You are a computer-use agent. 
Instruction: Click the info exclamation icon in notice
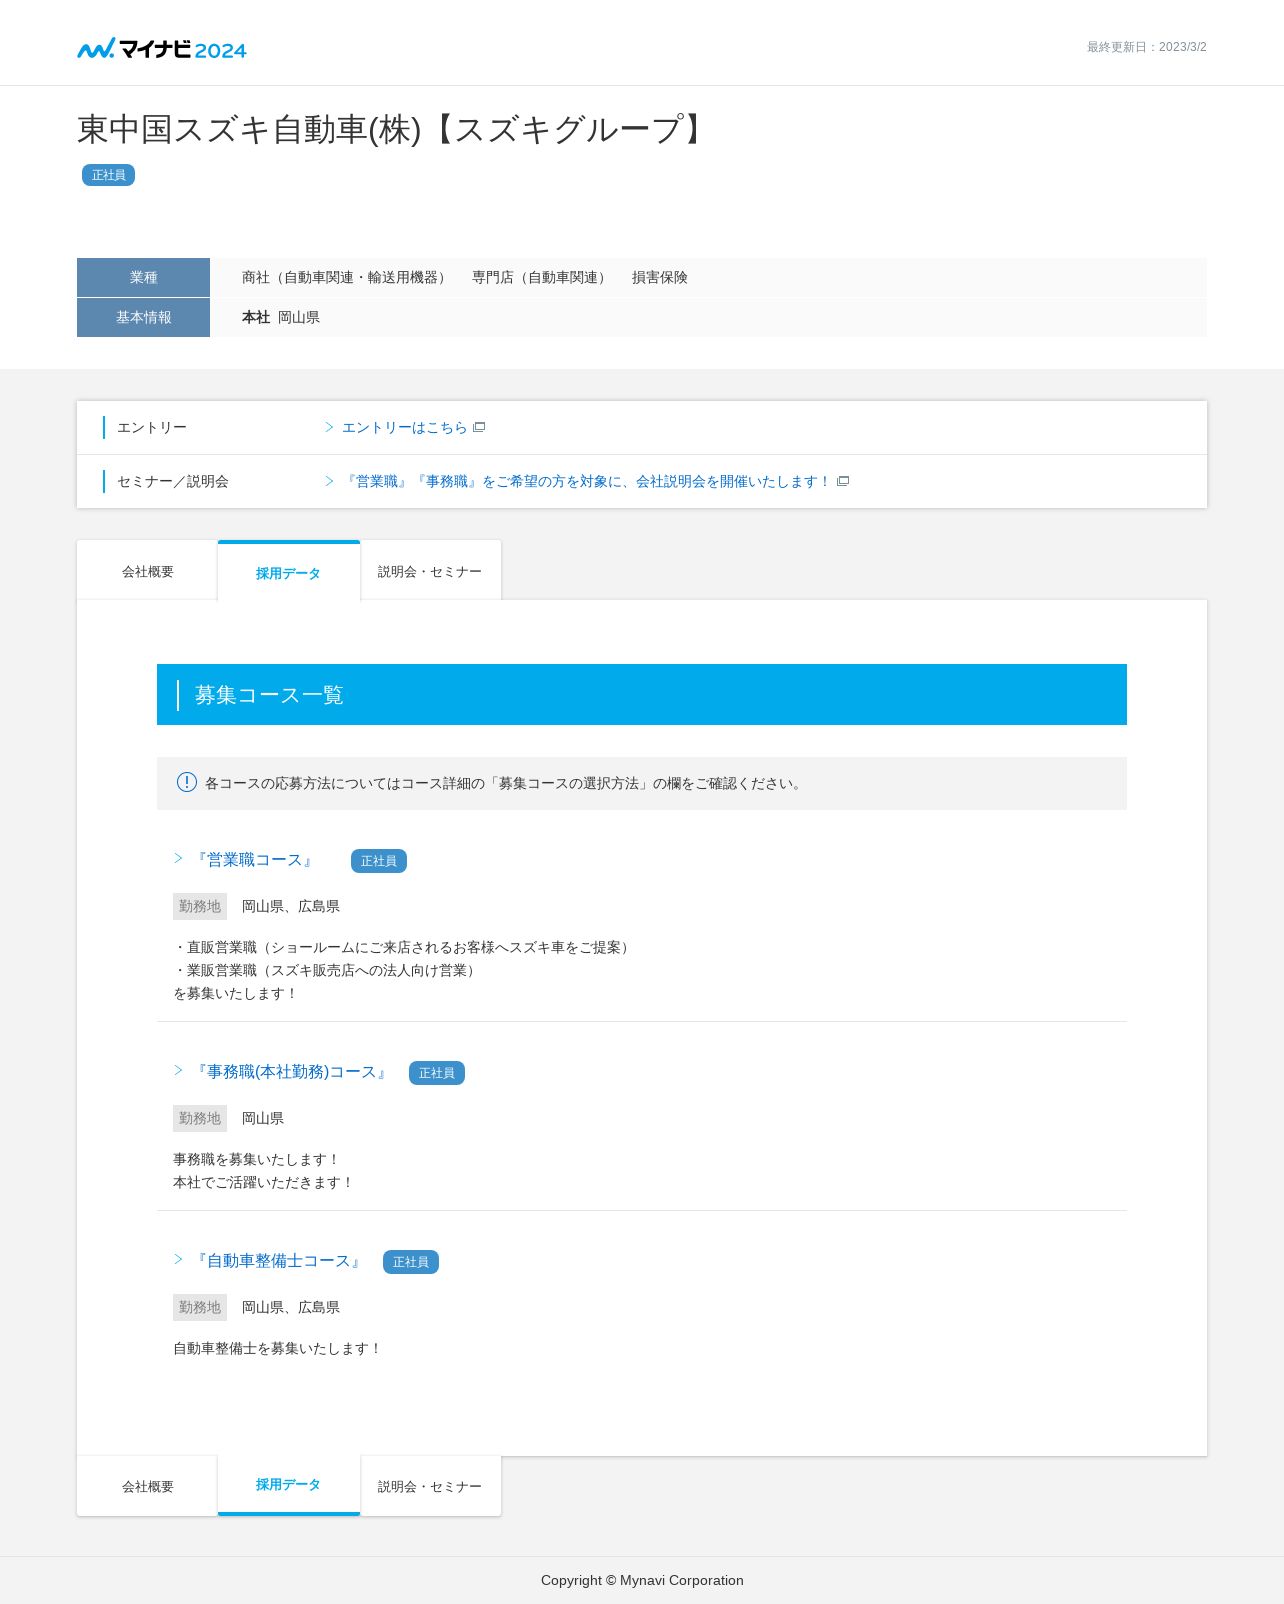click(187, 782)
